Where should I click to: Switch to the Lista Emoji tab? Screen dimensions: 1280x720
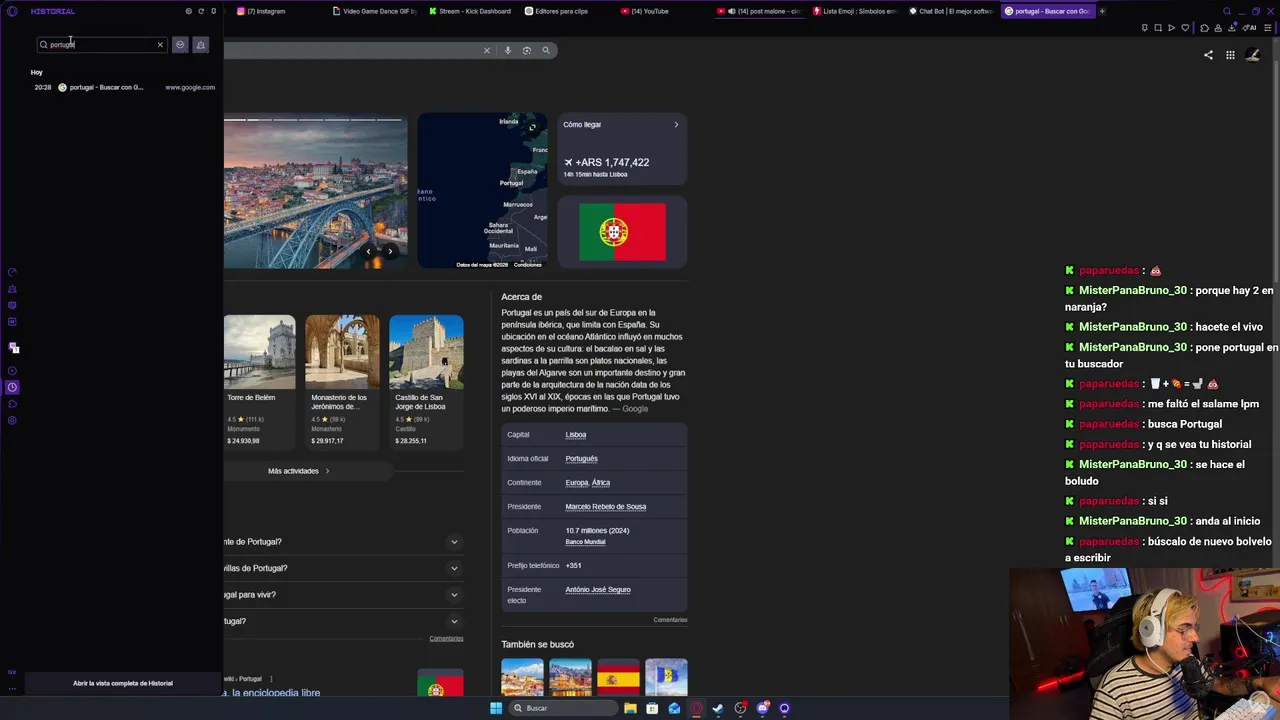[855, 11]
